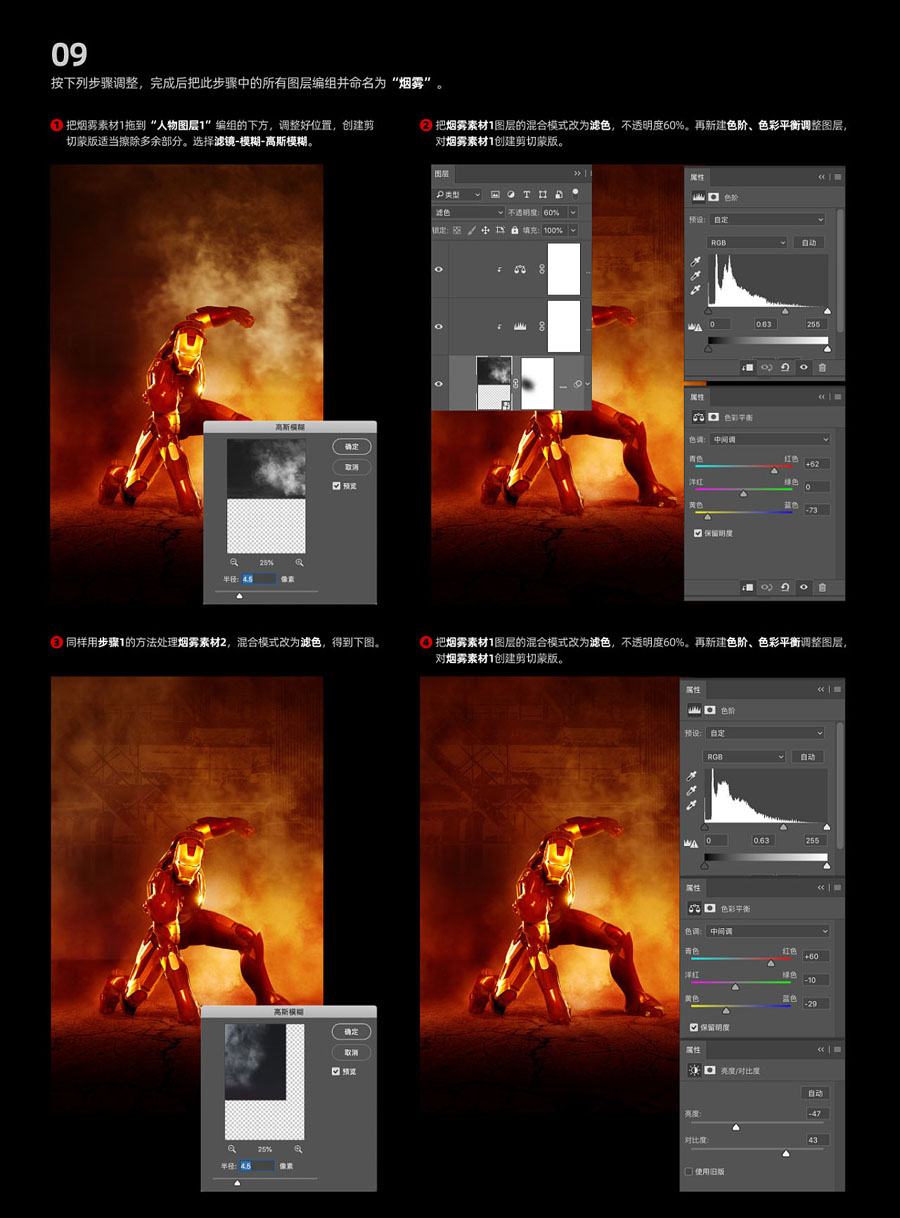The height and width of the screenshot is (1218, 900).
Task: Enable the 使用旧版 checkbox
Action: [x=689, y=1171]
